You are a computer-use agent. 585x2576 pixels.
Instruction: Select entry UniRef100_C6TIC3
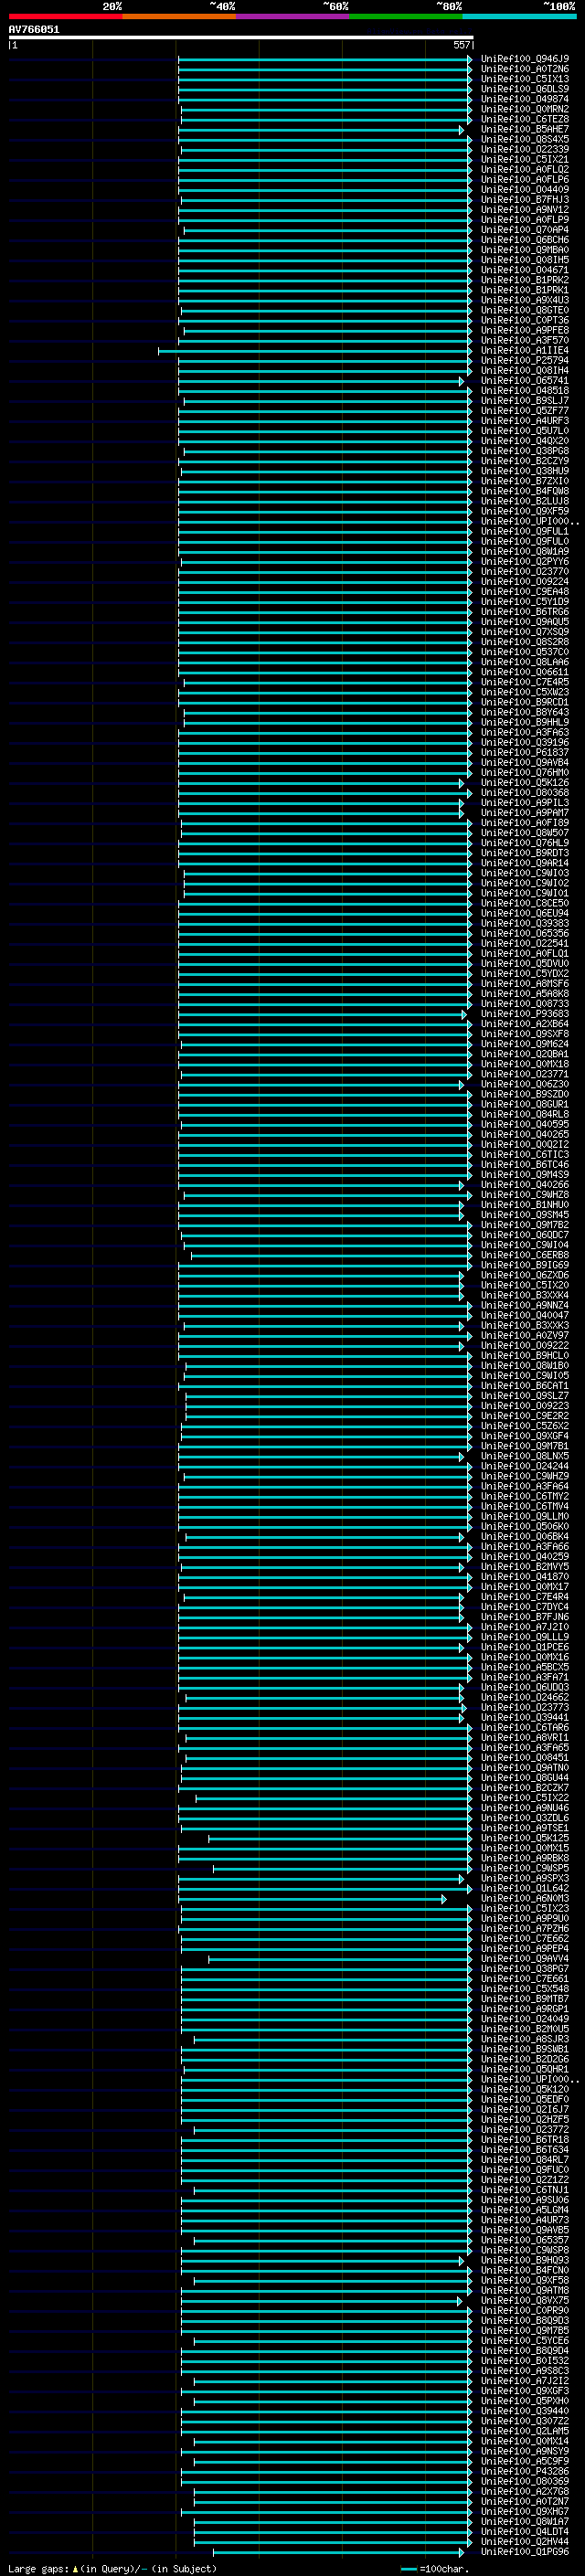(x=525, y=1154)
